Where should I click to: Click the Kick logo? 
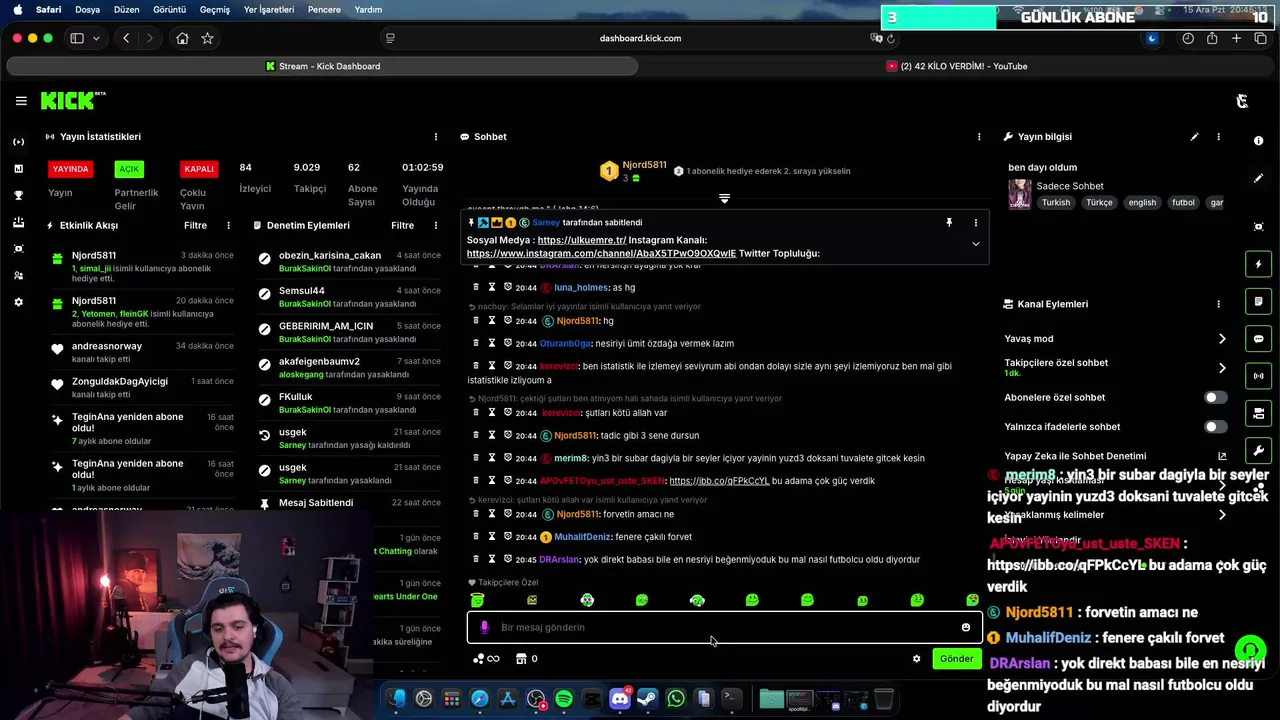pos(72,100)
